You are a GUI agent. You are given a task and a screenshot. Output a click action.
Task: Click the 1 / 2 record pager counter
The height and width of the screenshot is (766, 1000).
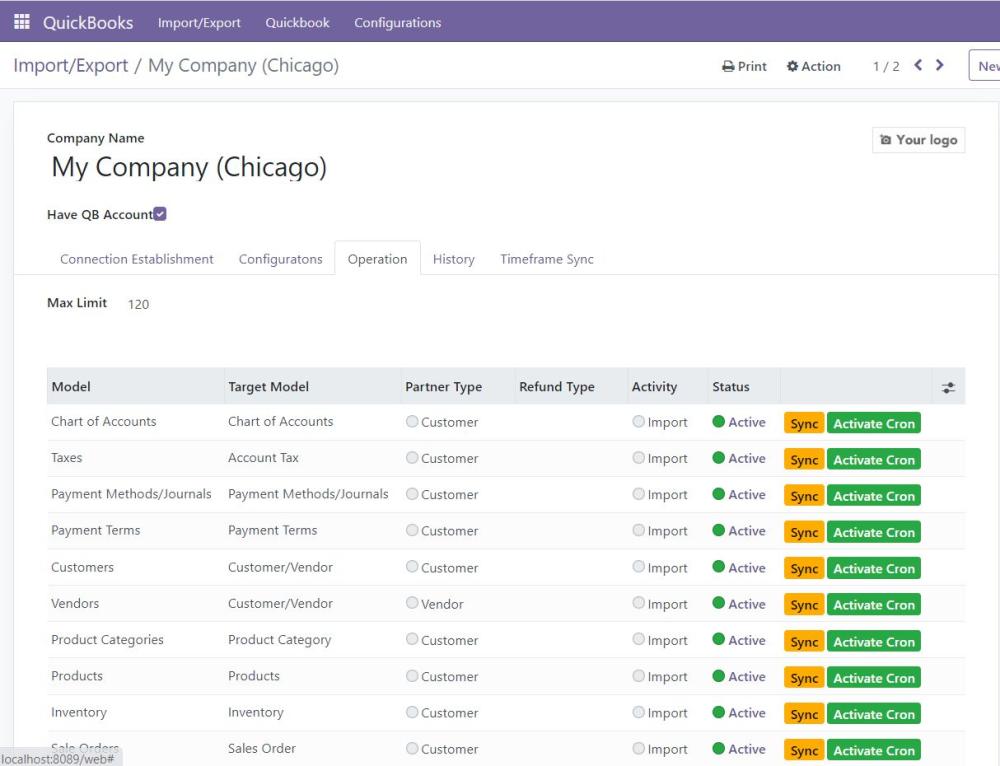pyautogui.click(x=886, y=66)
